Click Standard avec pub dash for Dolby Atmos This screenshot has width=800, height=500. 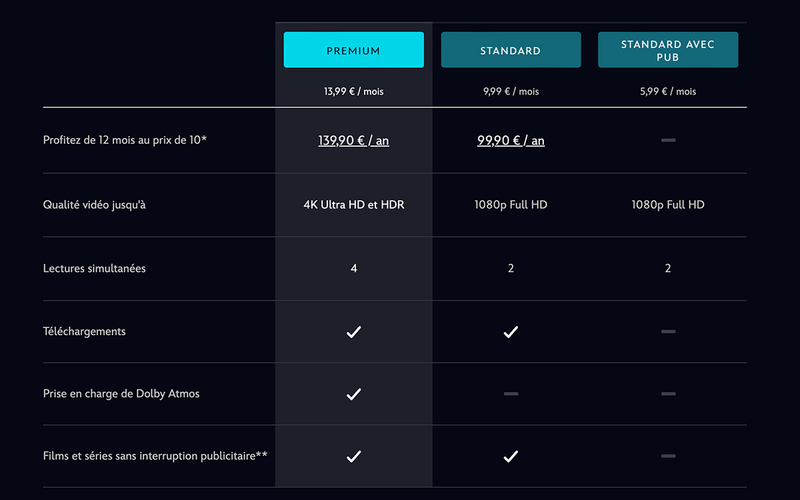tap(667, 394)
